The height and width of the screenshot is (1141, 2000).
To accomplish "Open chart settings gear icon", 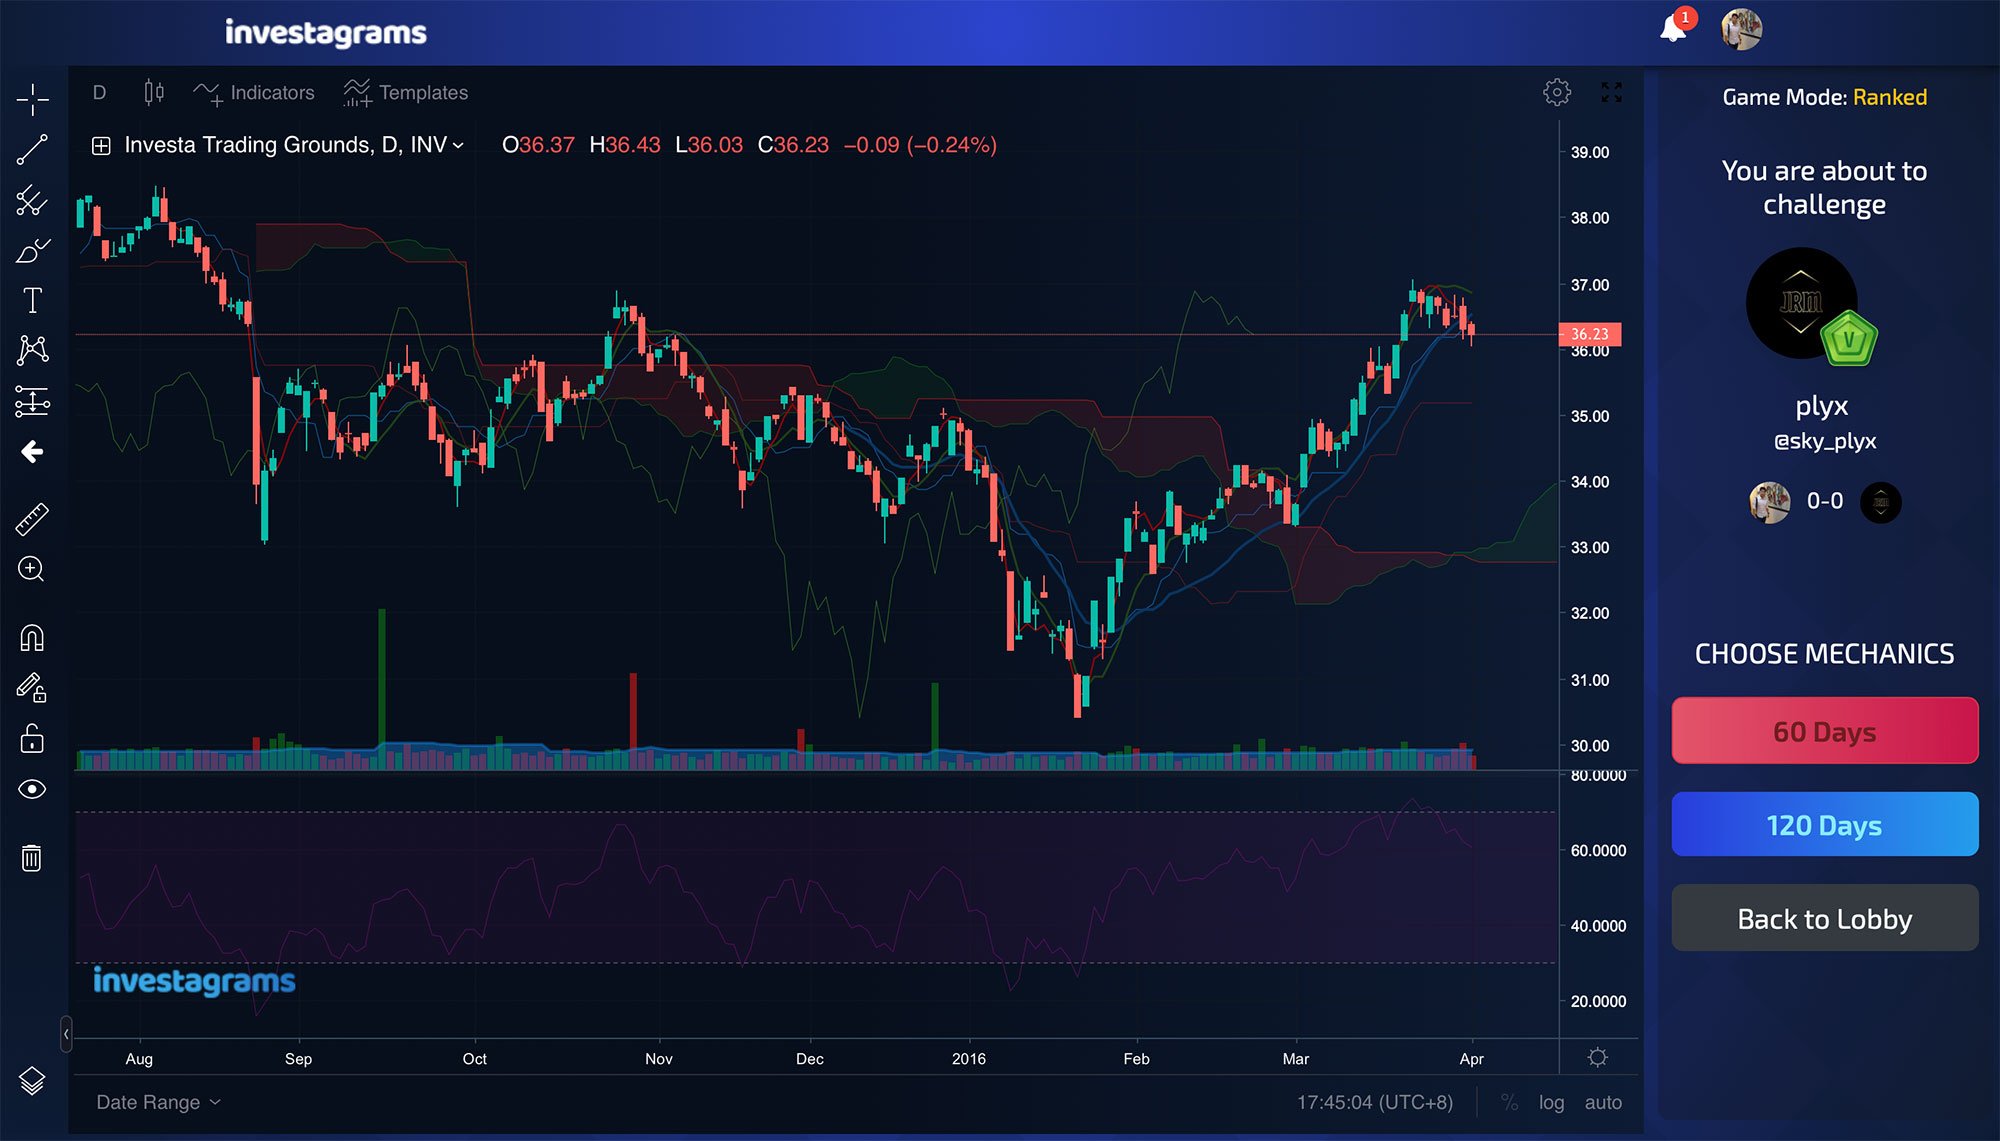I will click(x=1557, y=92).
